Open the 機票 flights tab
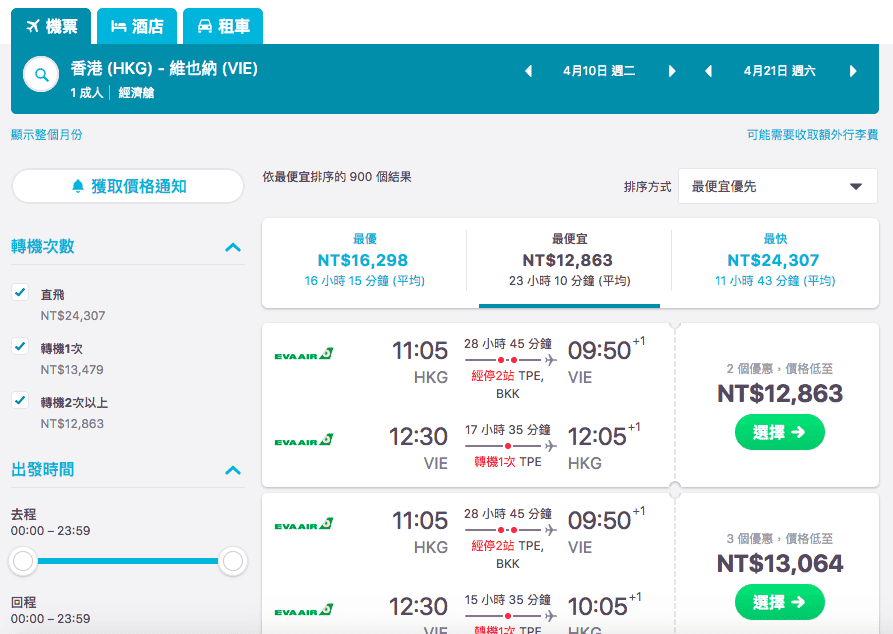Image resolution: width=893 pixels, height=634 pixels. coord(51,26)
